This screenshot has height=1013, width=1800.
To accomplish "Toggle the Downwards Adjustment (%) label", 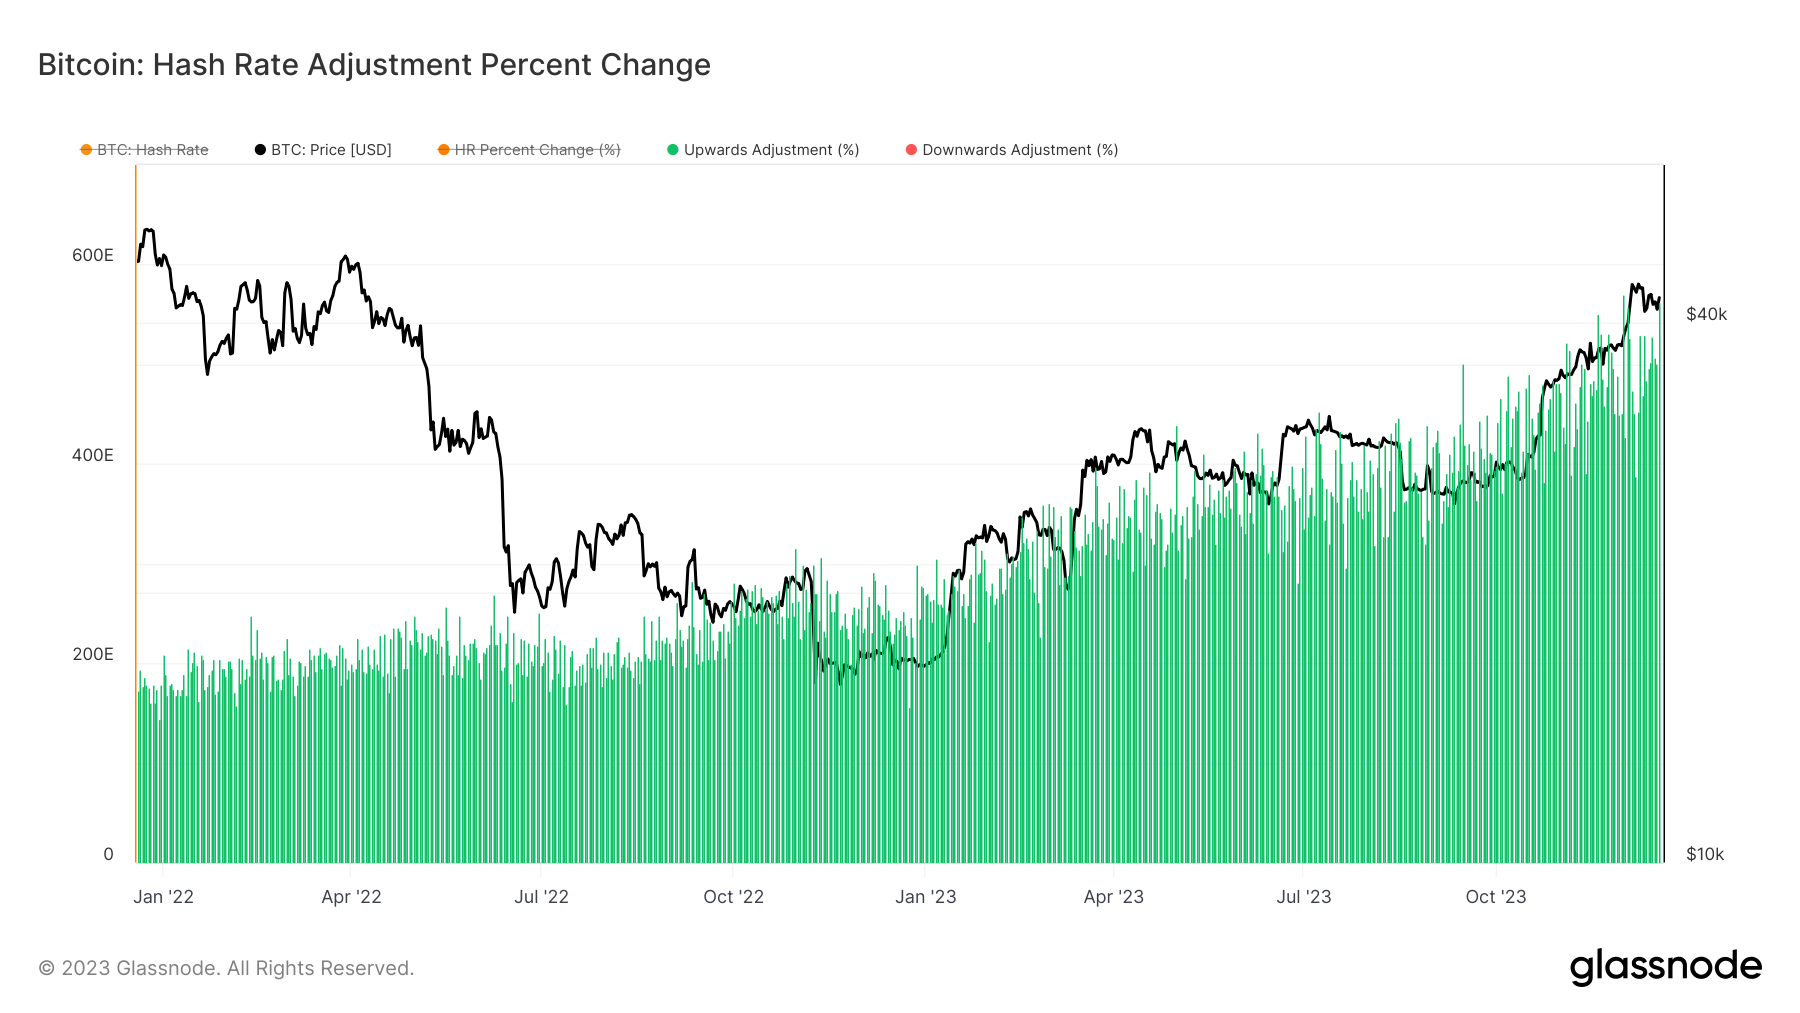I will click(1020, 150).
